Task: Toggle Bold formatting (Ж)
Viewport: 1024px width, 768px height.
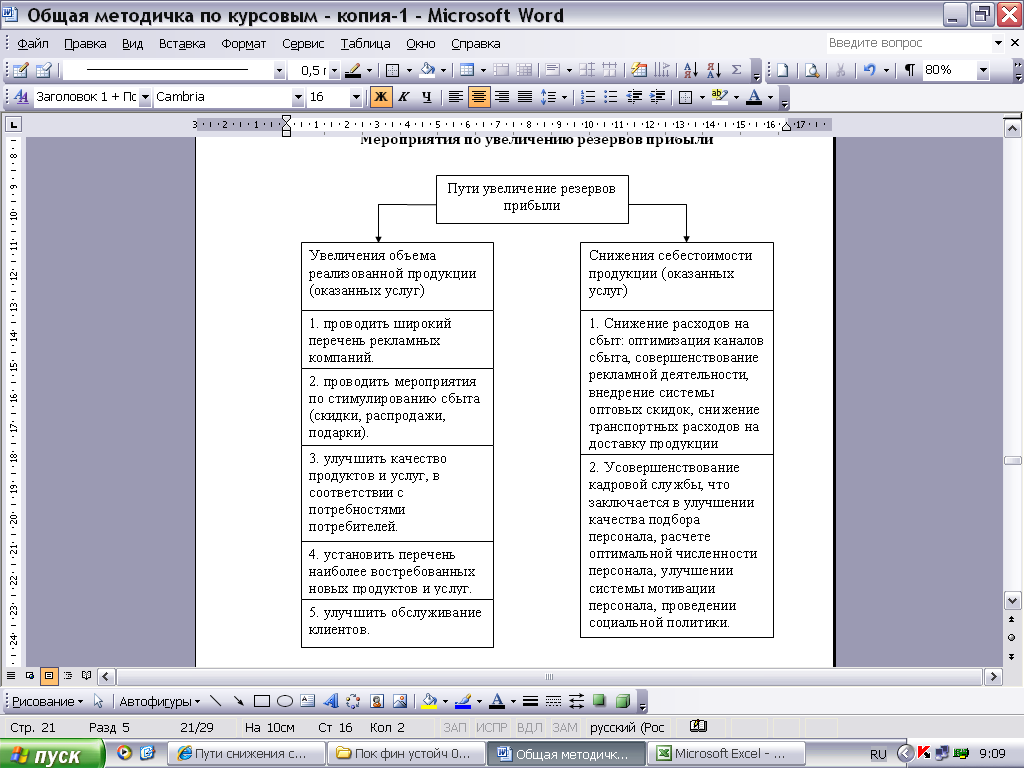Action: pos(380,97)
